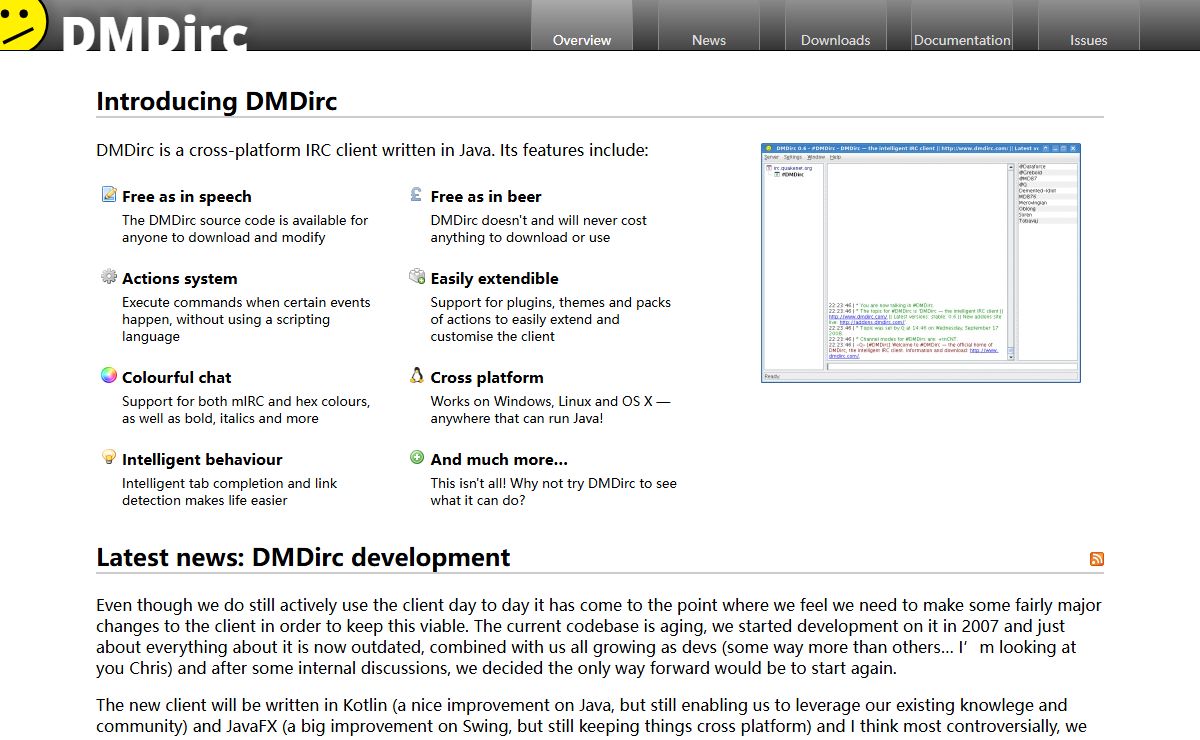The image size is (1200, 740).
Task: Click 'Execute commands when certain events' text
Action: pos(246,302)
